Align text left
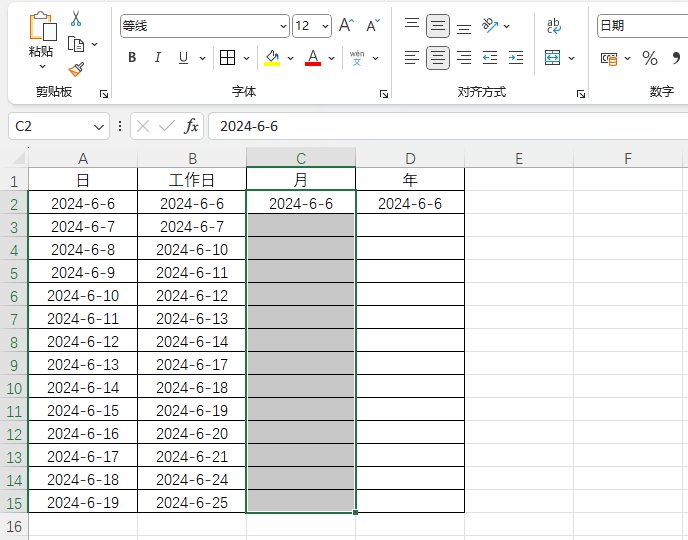The height and width of the screenshot is (540, 688). coord(412,57)
